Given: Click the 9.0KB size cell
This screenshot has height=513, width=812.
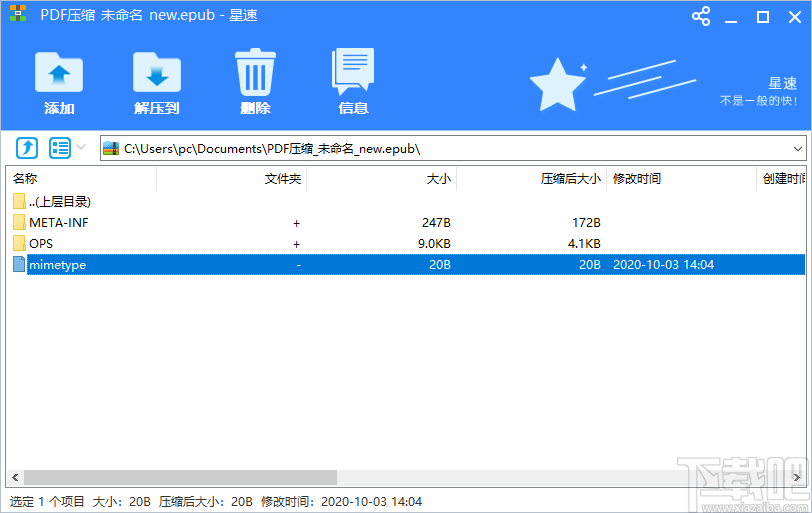Looking at the screenshot, I should pos(434,243).
